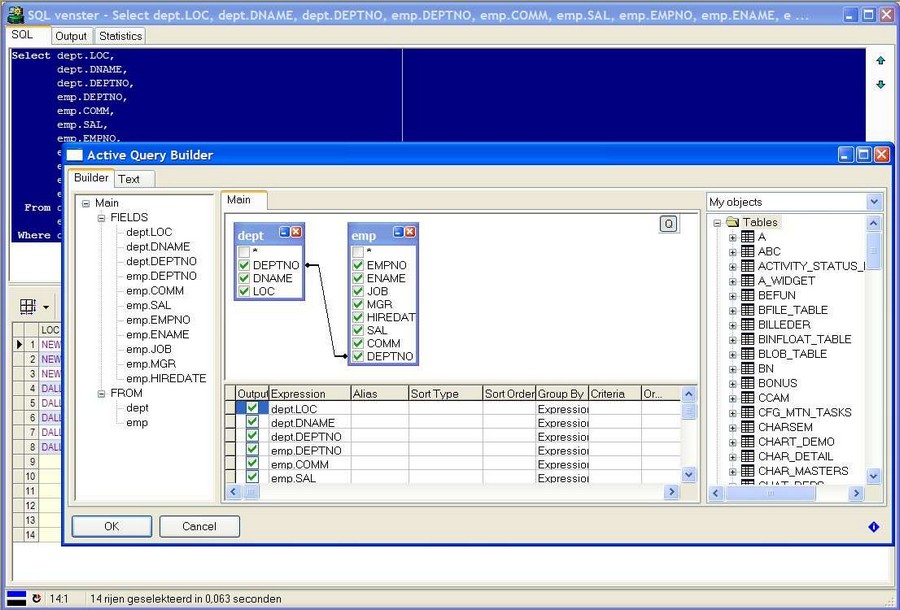Select the grid display icon above results
900x610 pixels.
pos(27,304)
